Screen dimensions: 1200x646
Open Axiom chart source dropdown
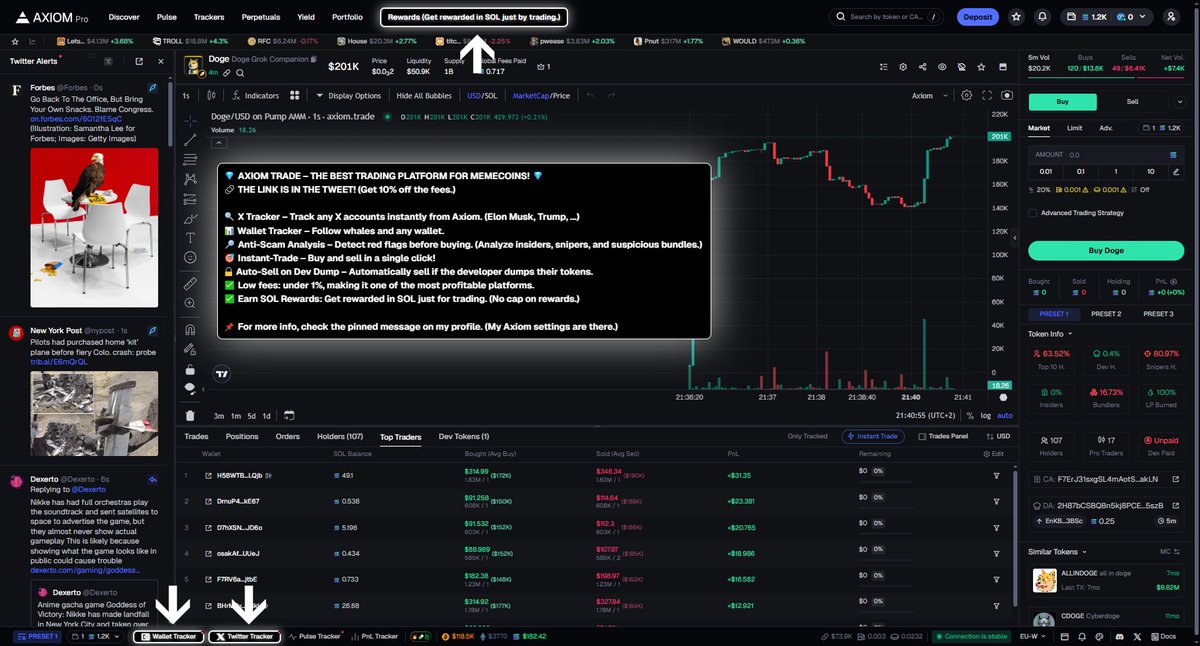coord(929,95)
